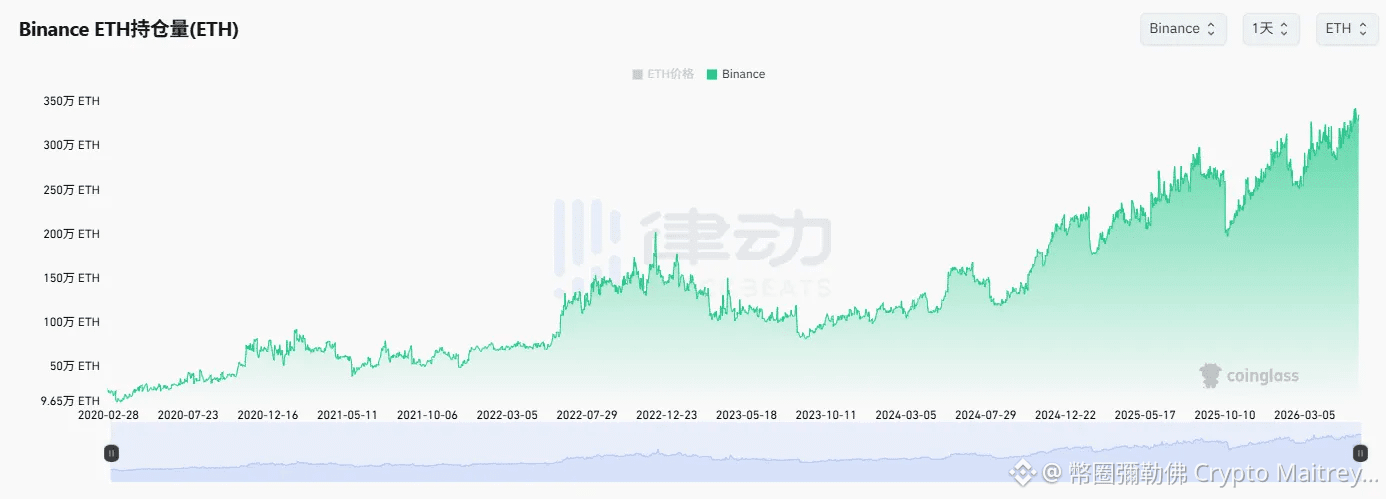Click the 150万 ETH axis label
This screenshot has height=499, width=1386.
(72, 277)
